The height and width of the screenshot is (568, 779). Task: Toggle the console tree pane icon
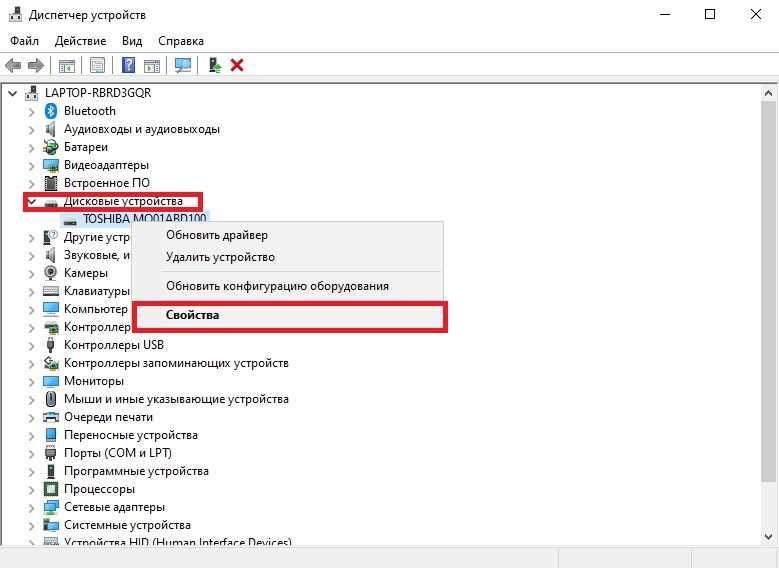pyautogui.click(x=67, y=65)
